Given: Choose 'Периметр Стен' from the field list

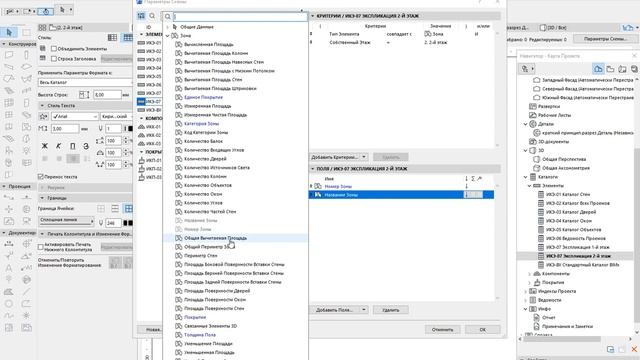Looking at the screenshot, I should [200, 256].
